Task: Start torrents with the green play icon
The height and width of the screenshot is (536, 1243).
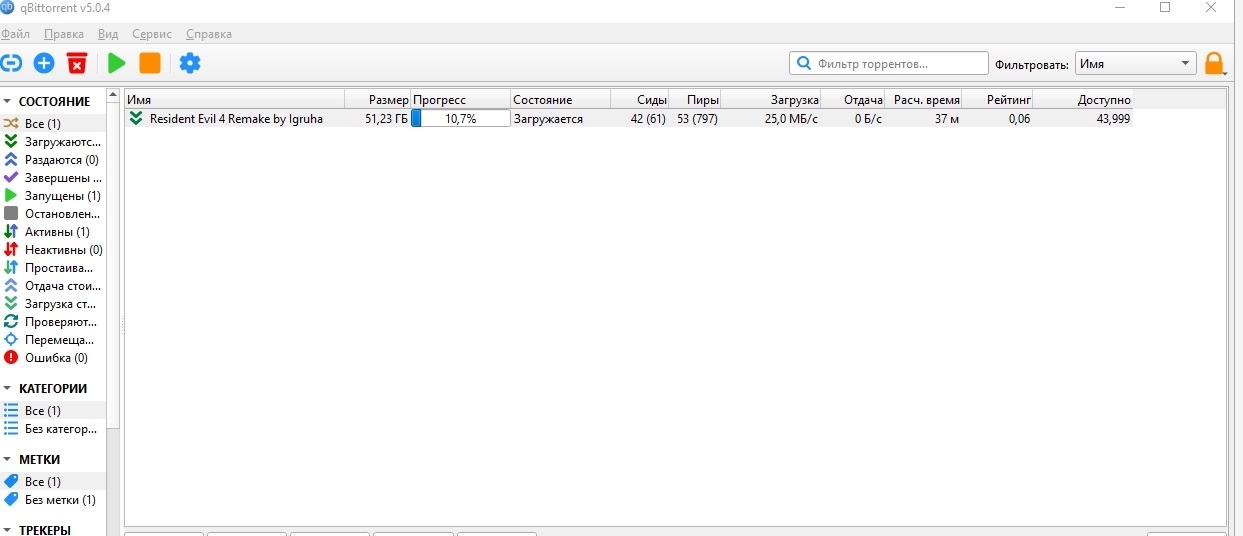Action: click(x=117, y=64)
